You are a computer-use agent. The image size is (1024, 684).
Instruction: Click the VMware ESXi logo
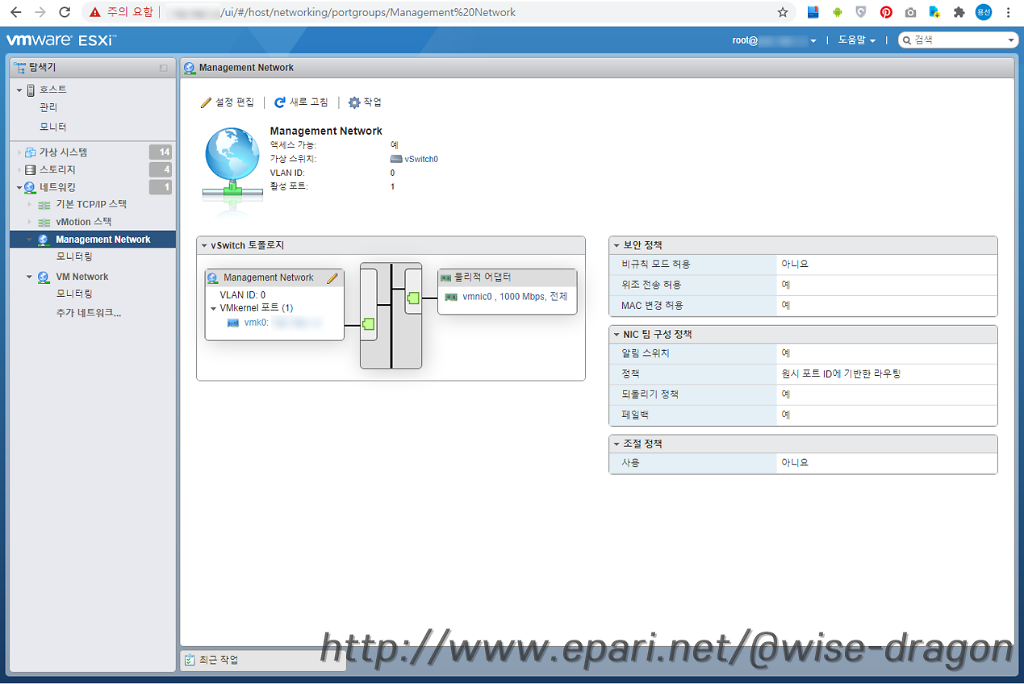pyautogui.click(x=61, y=40)
